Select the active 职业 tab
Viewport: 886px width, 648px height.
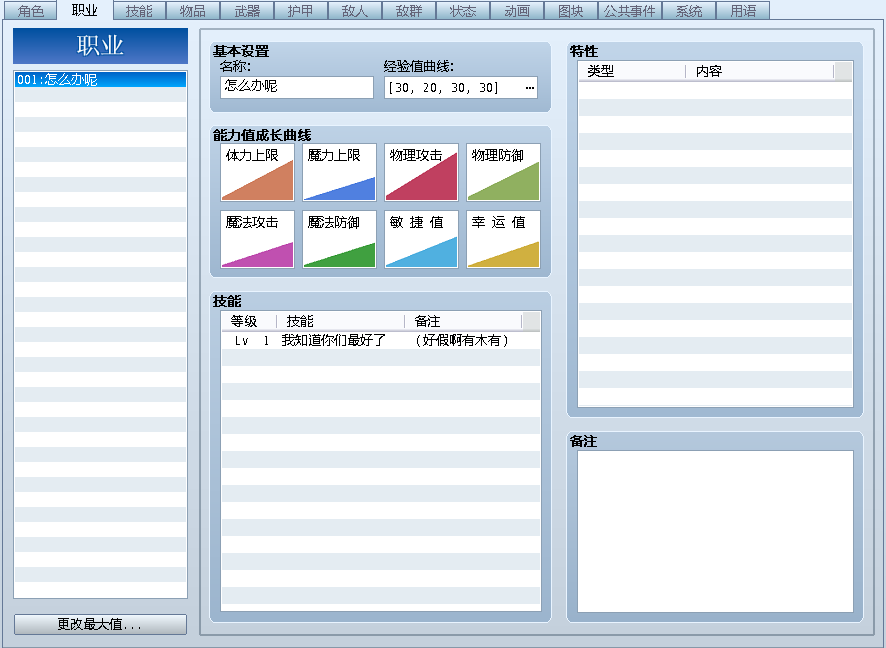click(x=85, y=10)
